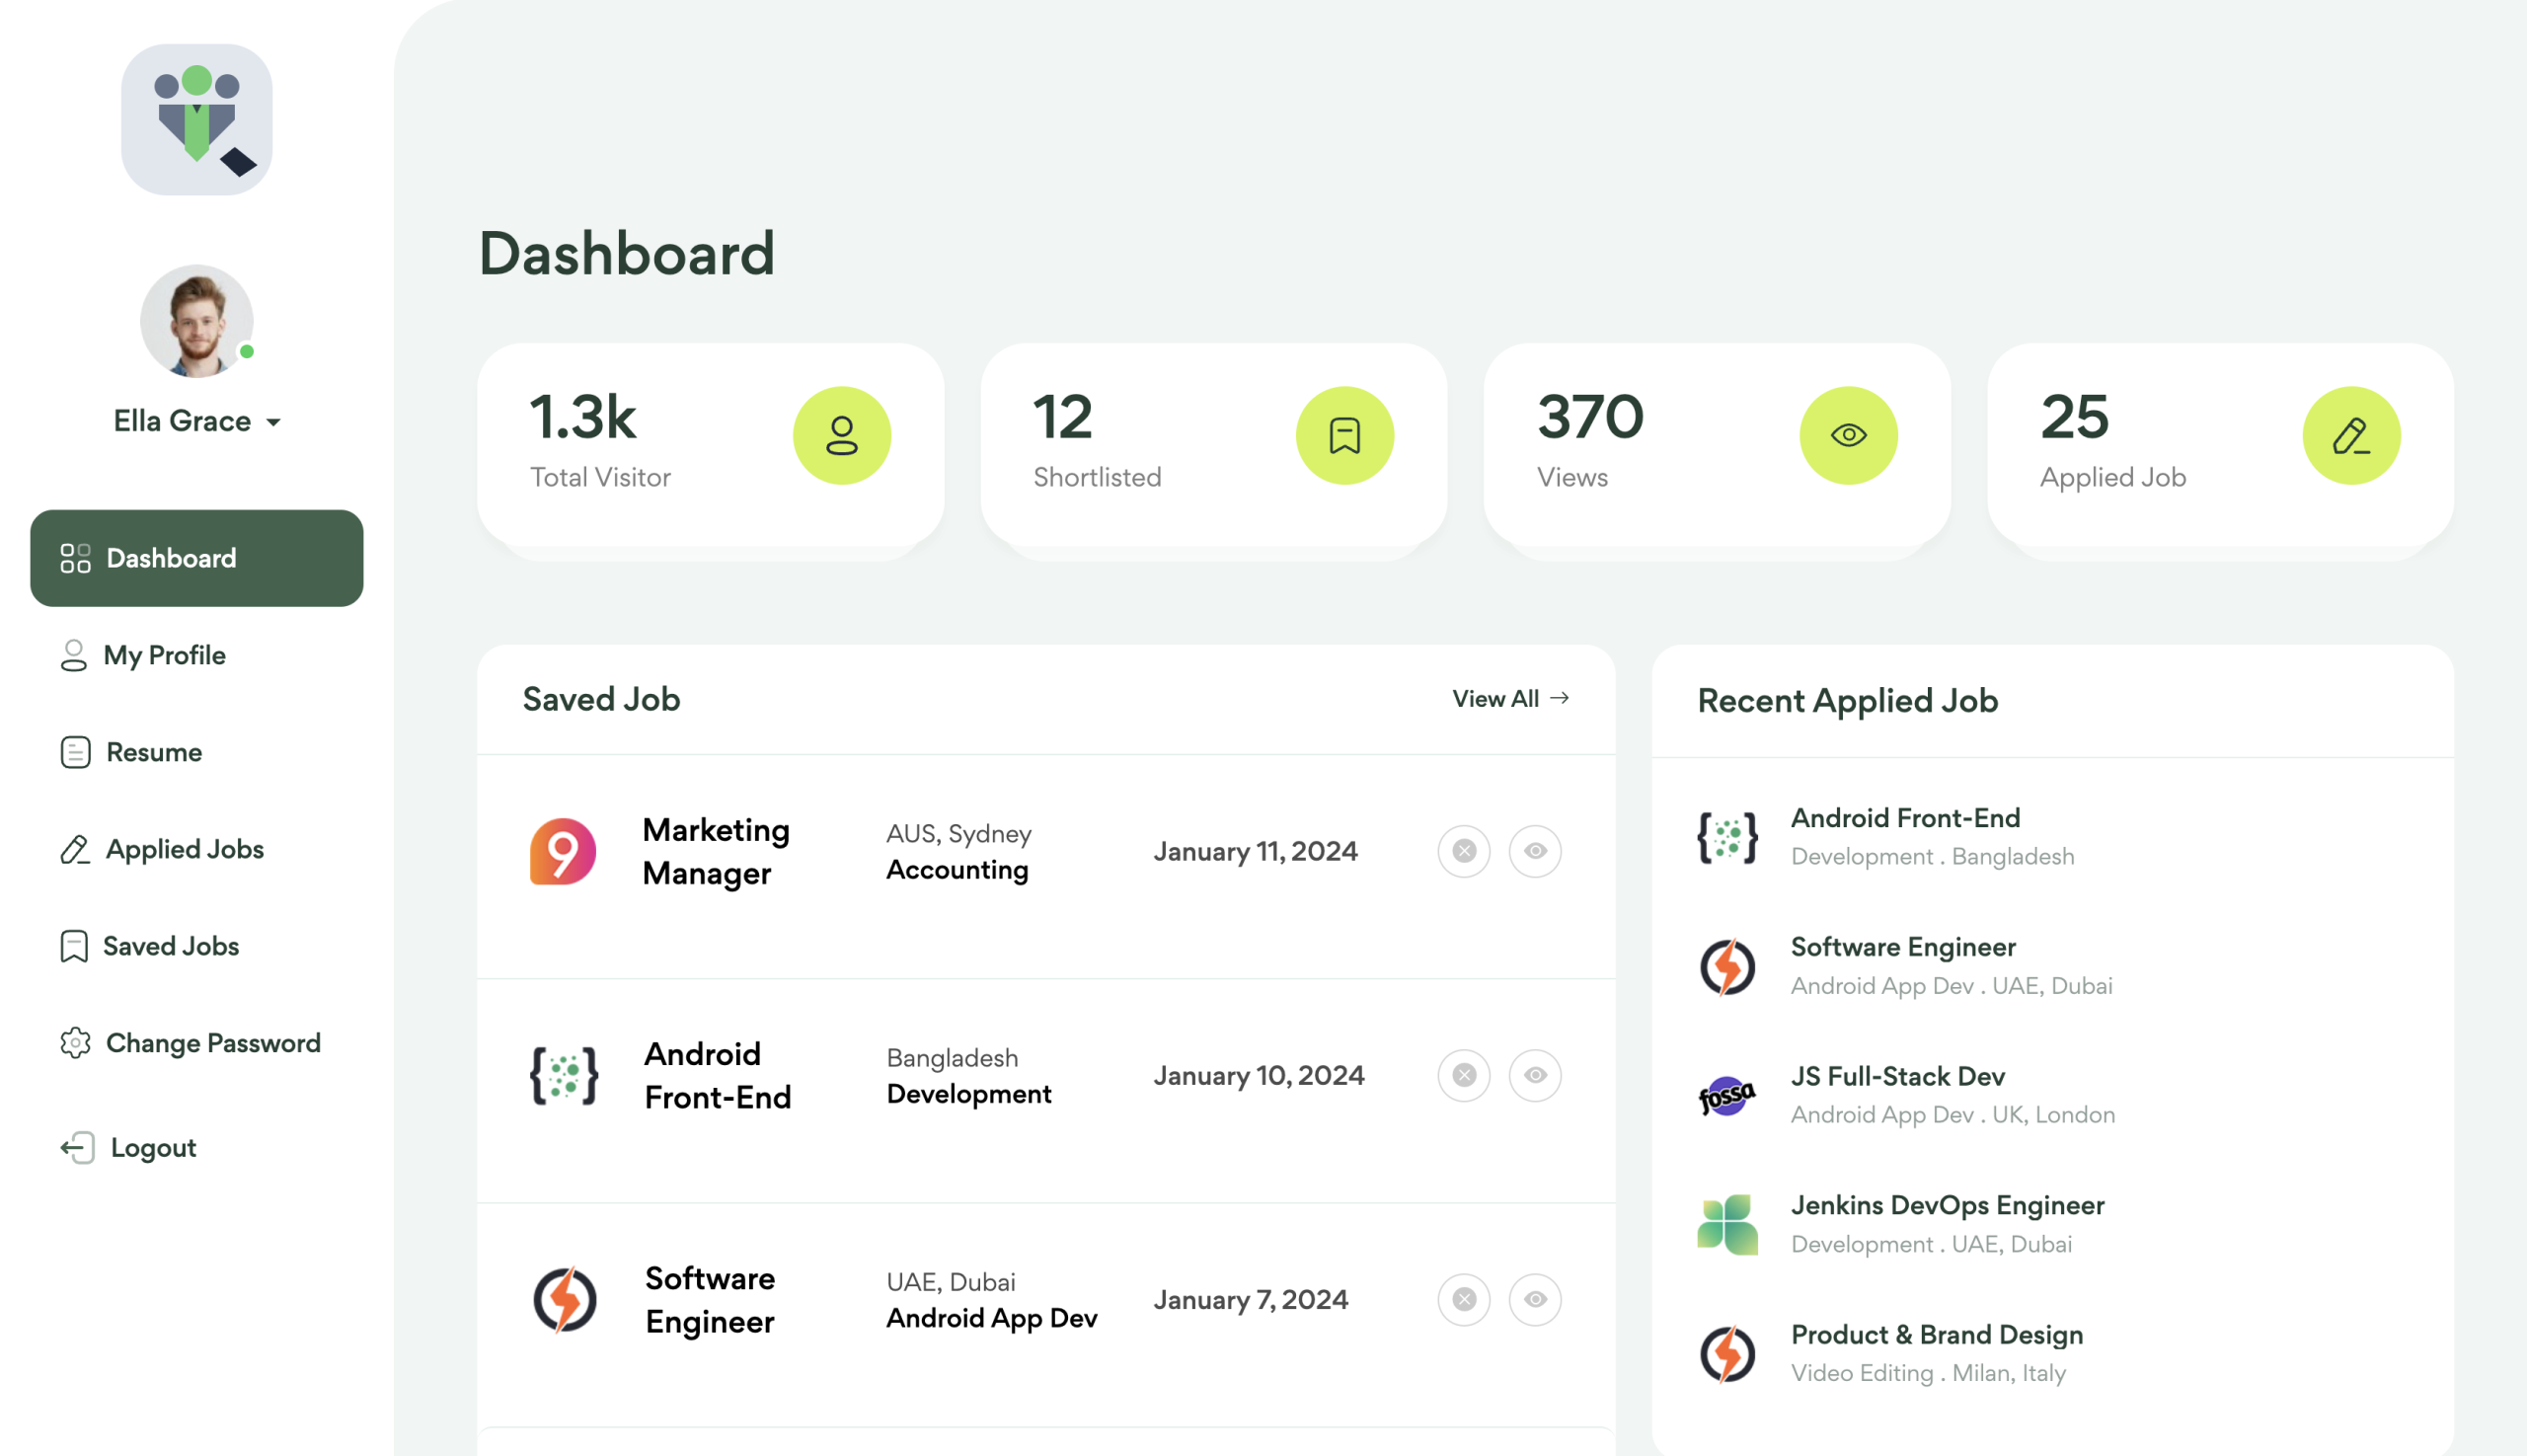Open My Profile in sidebar
2527x1456 pixels.
pos(164,655)
